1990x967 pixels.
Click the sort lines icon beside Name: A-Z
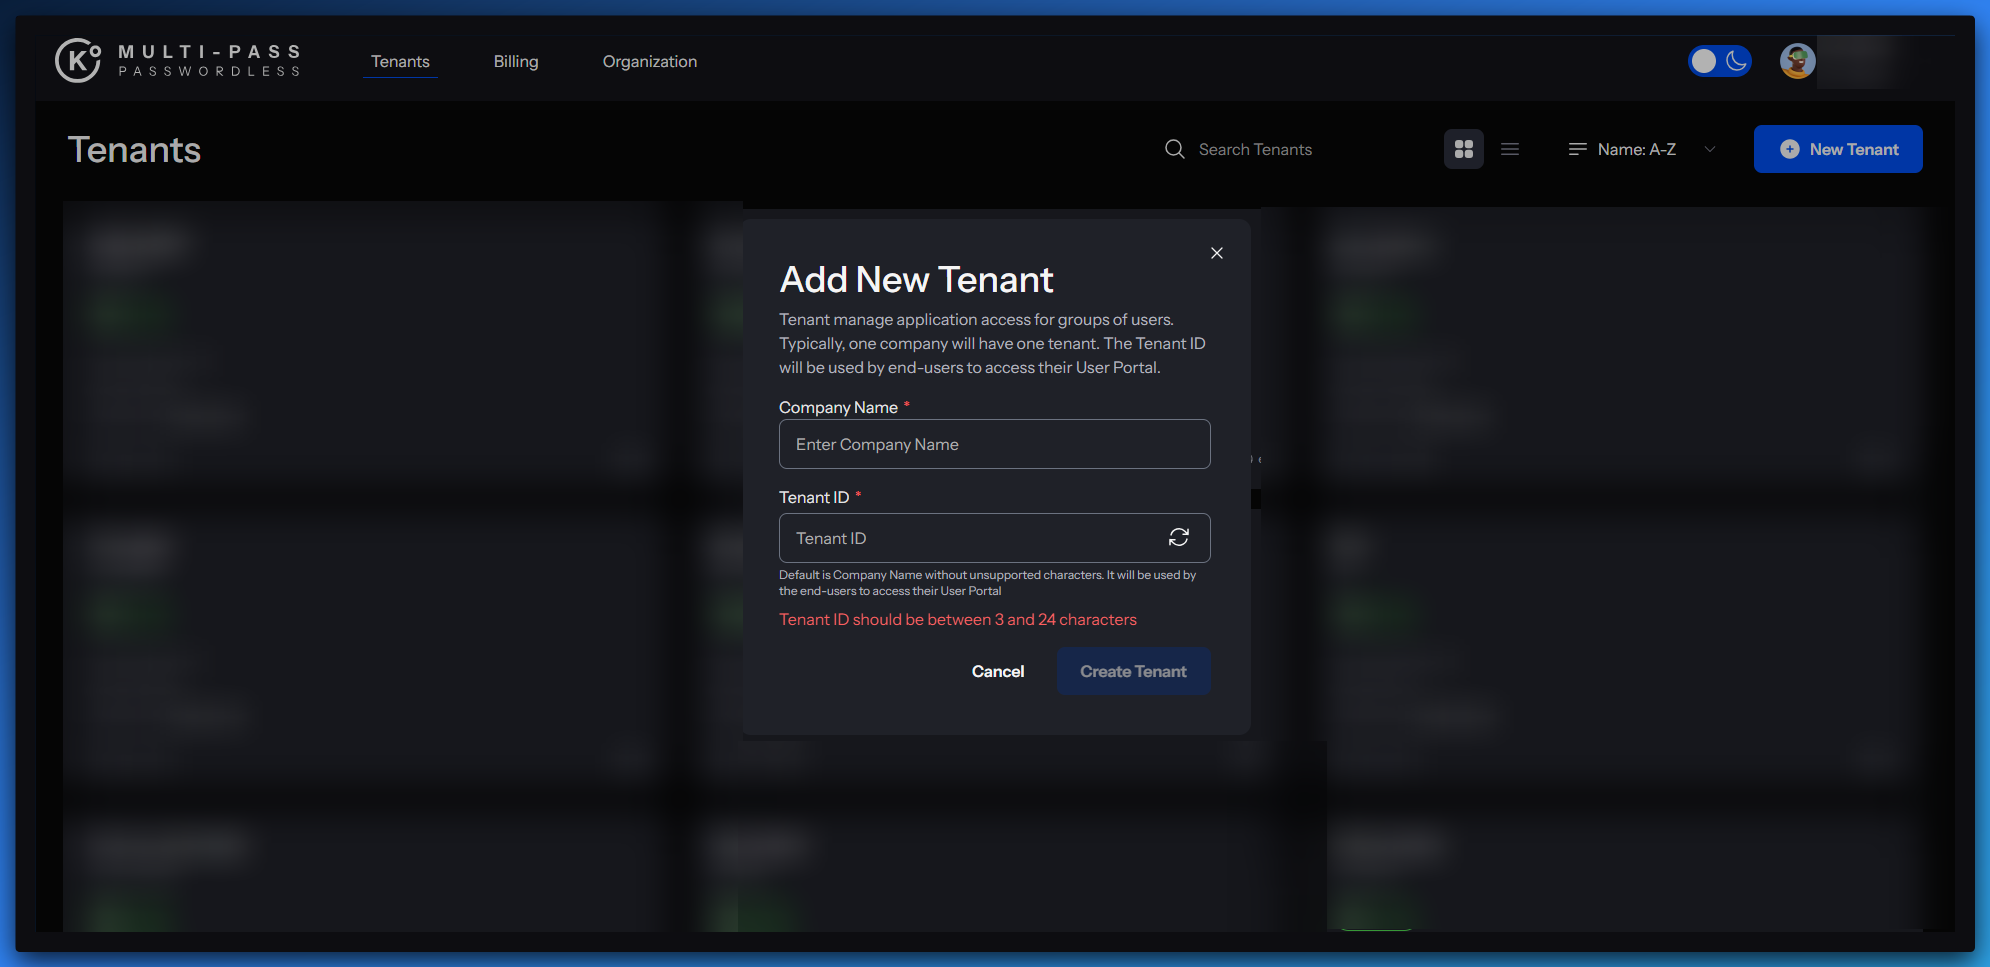[1578, 149]
